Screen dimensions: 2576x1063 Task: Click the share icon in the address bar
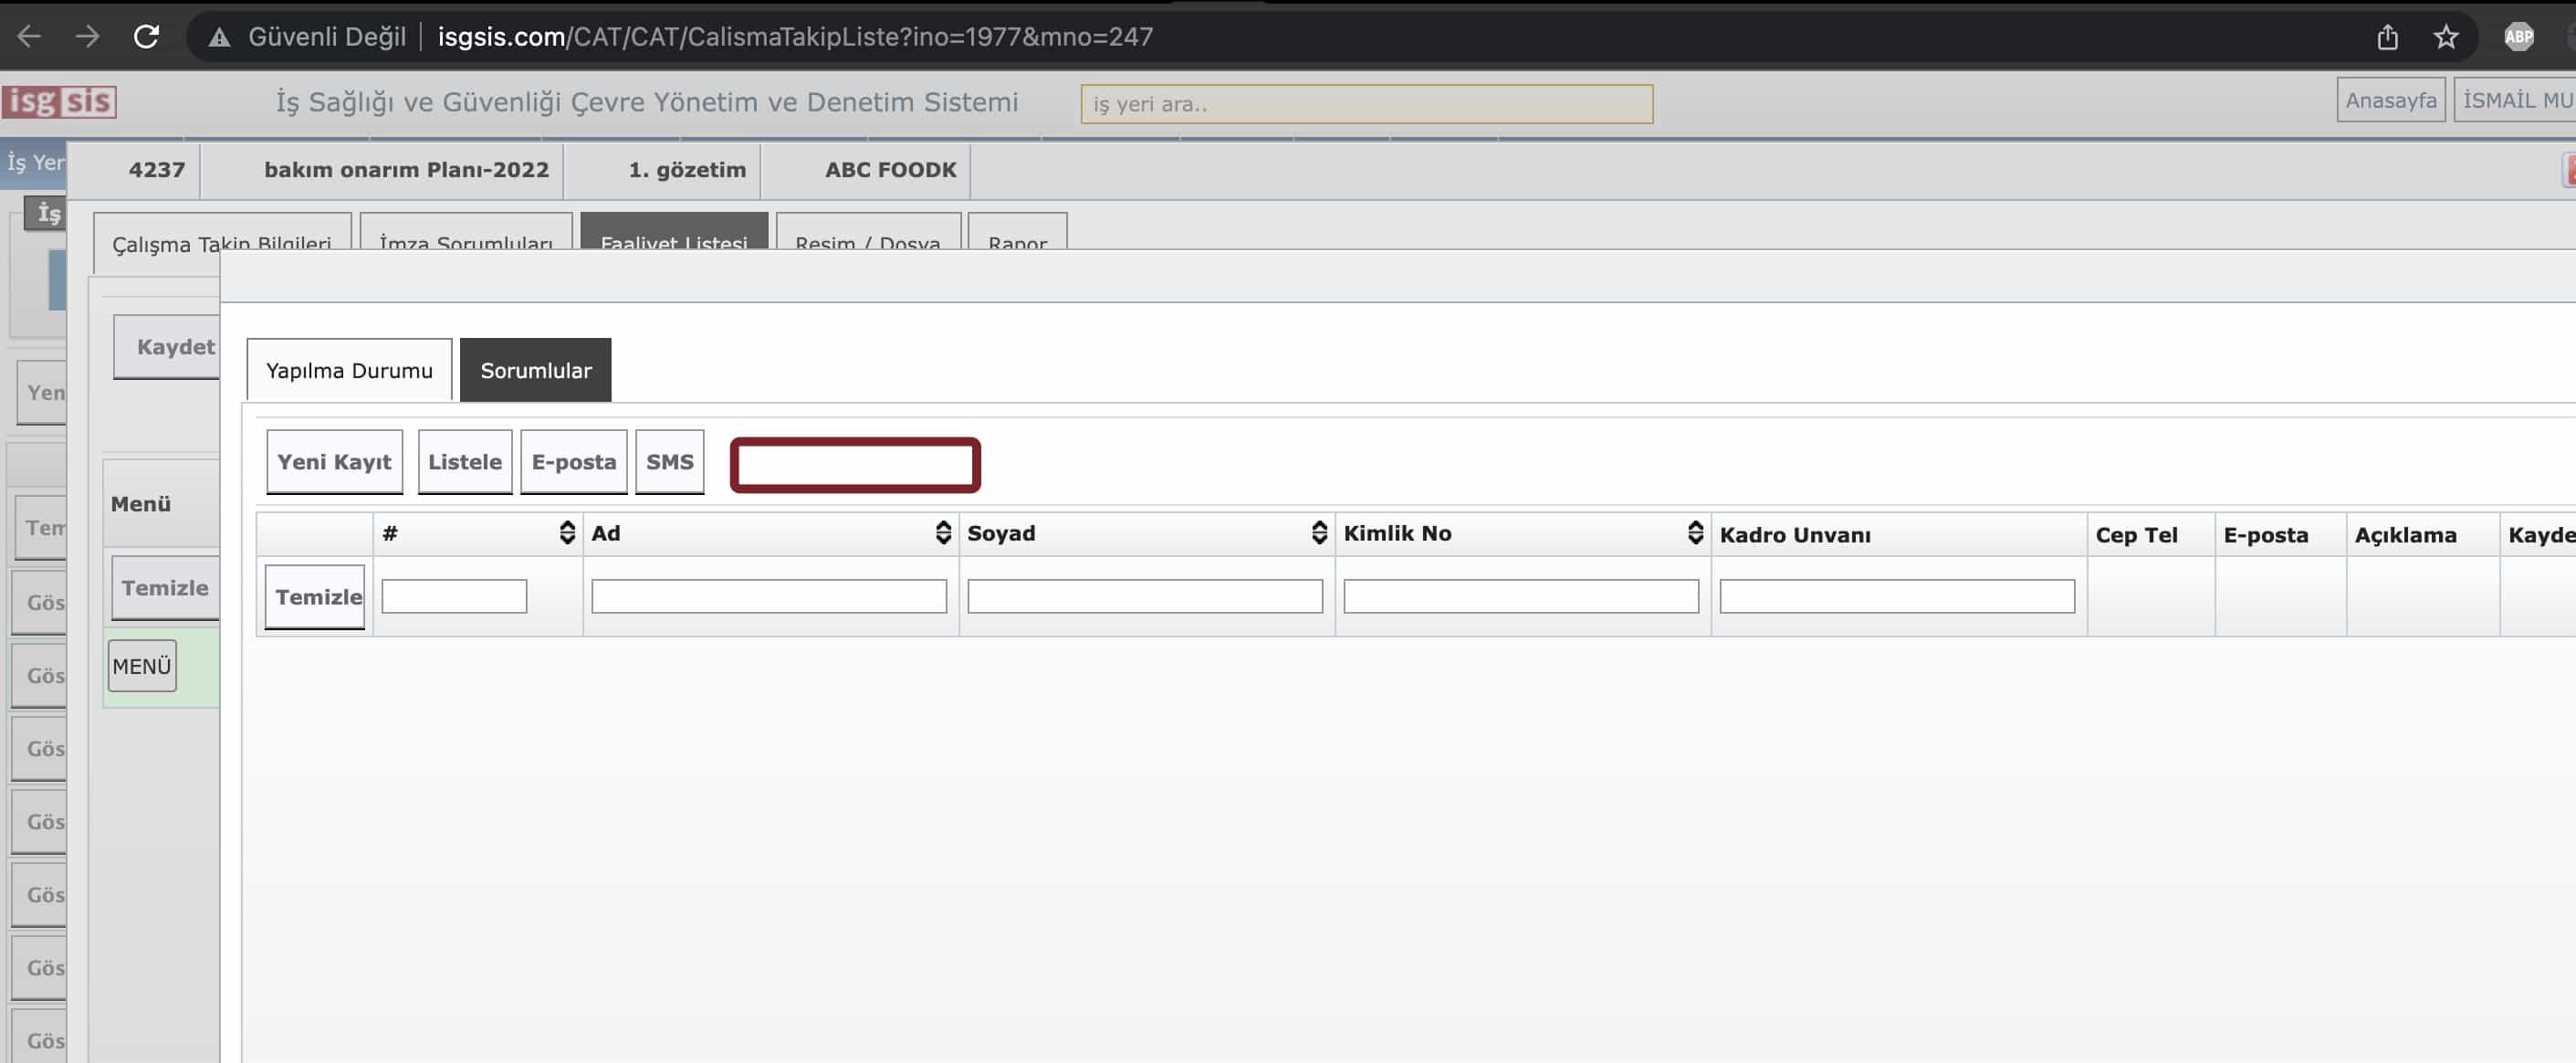(2387, 37)
